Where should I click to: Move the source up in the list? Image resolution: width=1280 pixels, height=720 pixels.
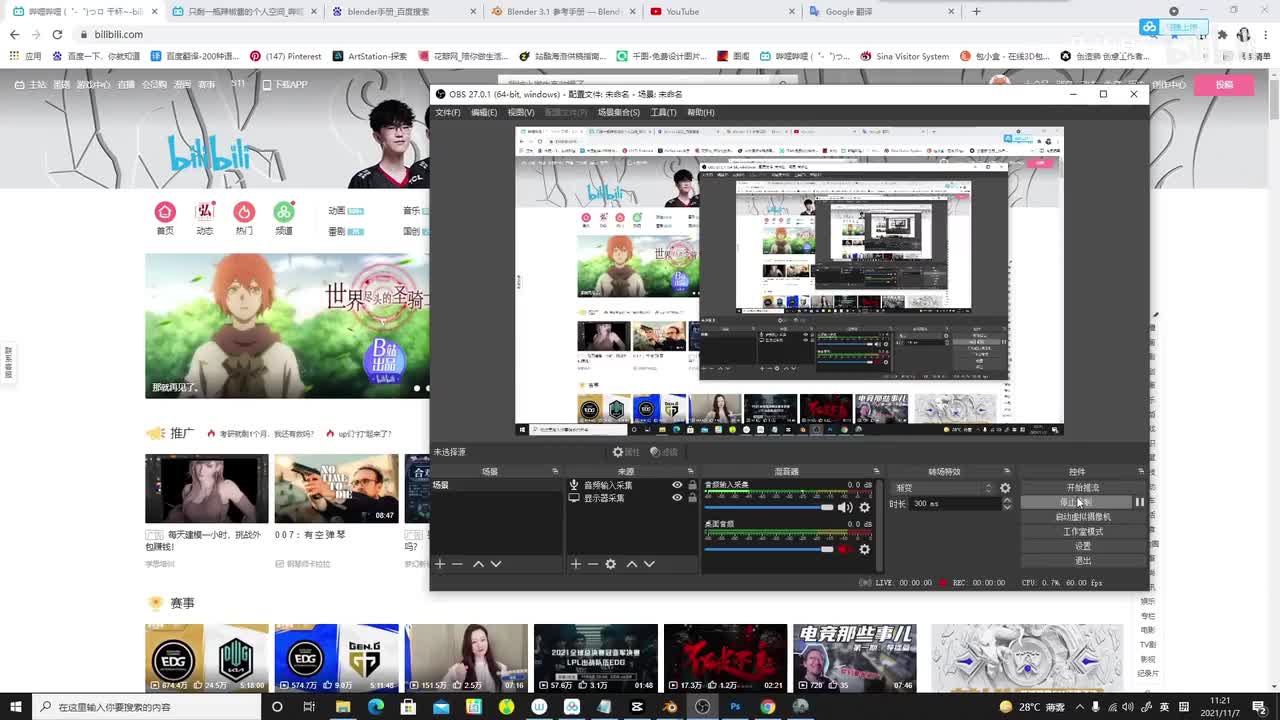pos(631,564)
